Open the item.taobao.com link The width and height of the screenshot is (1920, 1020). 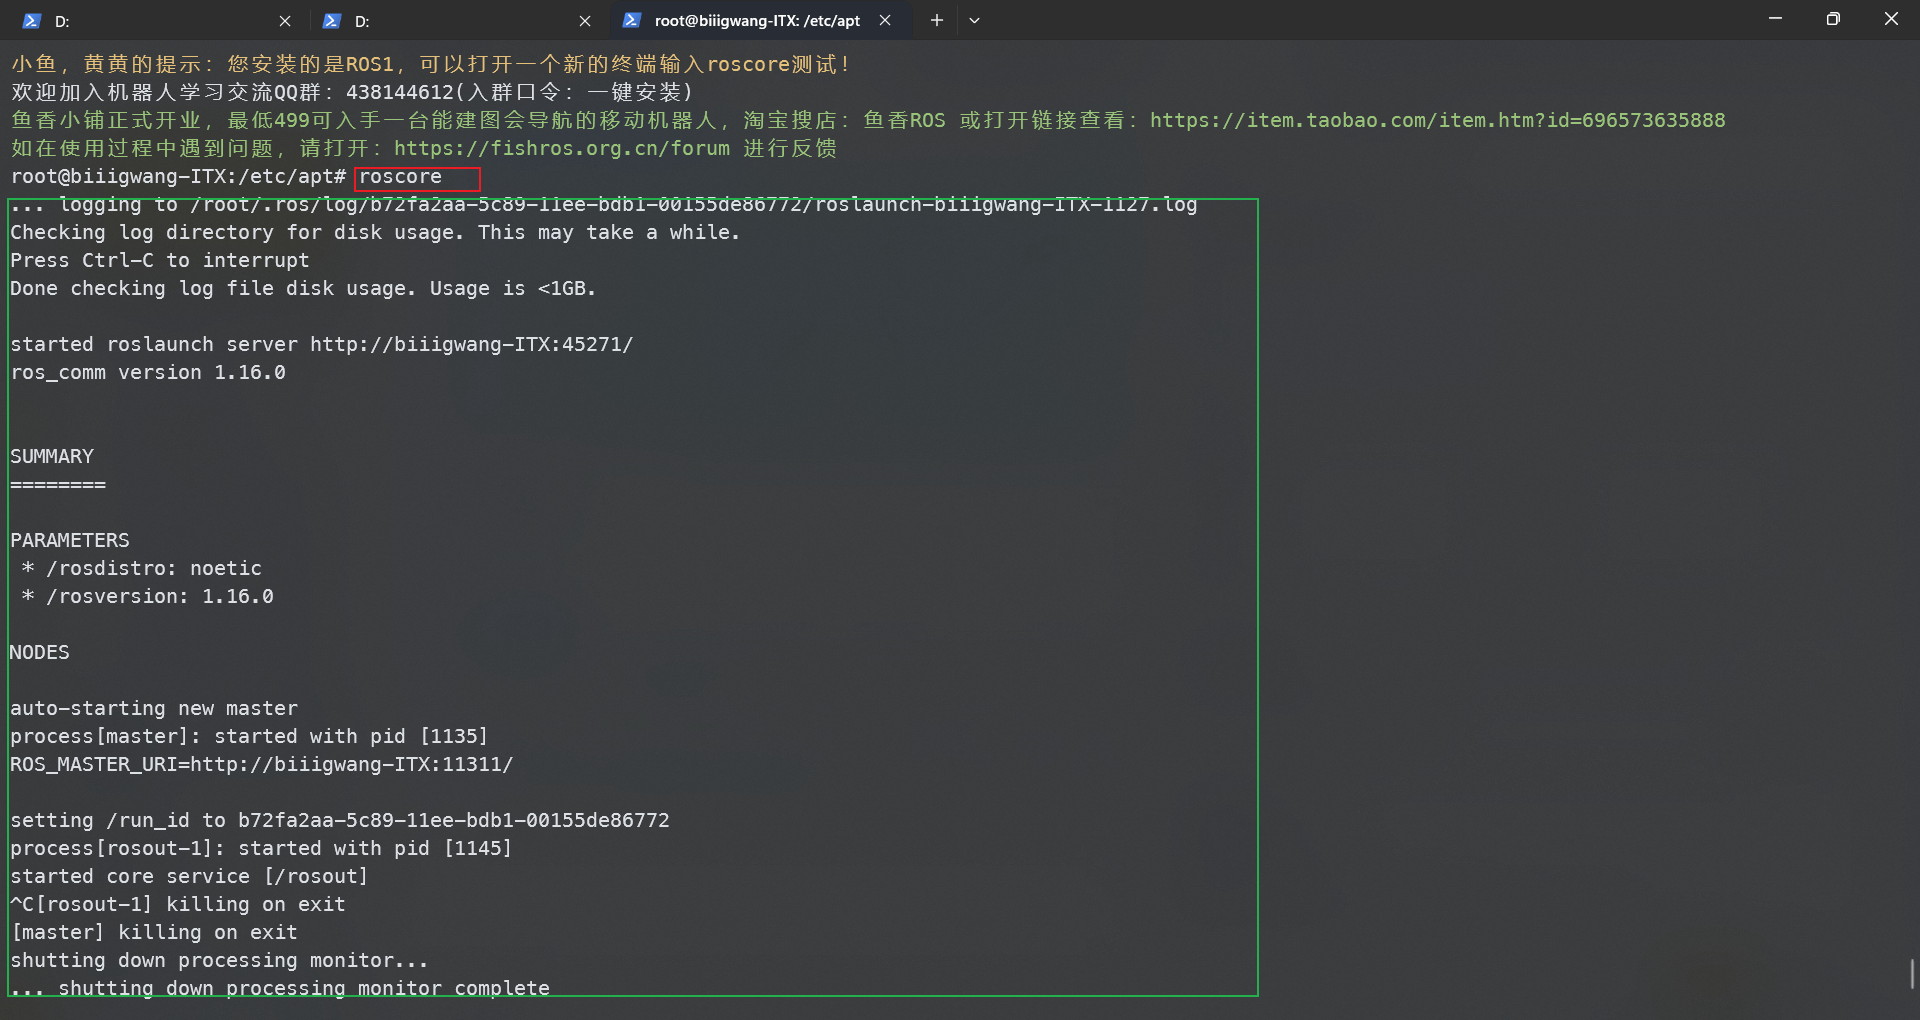coord(1437,120)
